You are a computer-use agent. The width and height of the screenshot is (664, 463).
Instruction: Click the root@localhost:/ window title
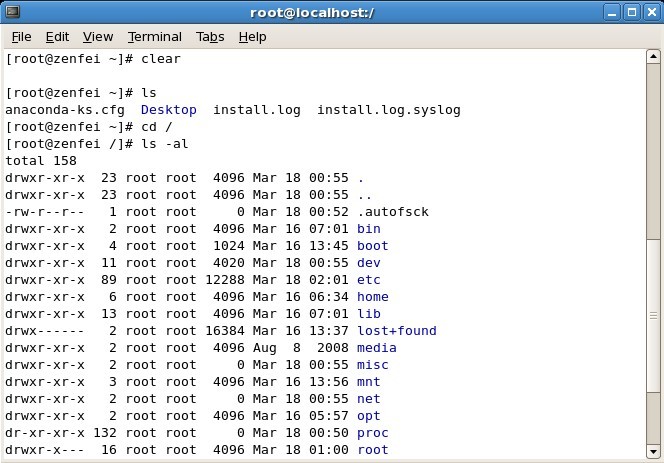click(x=312, y=13)
